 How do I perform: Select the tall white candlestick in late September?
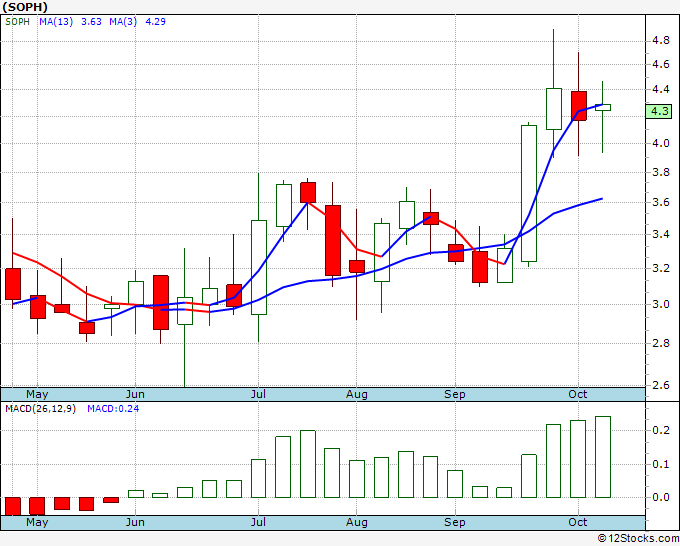coord(529,193)
